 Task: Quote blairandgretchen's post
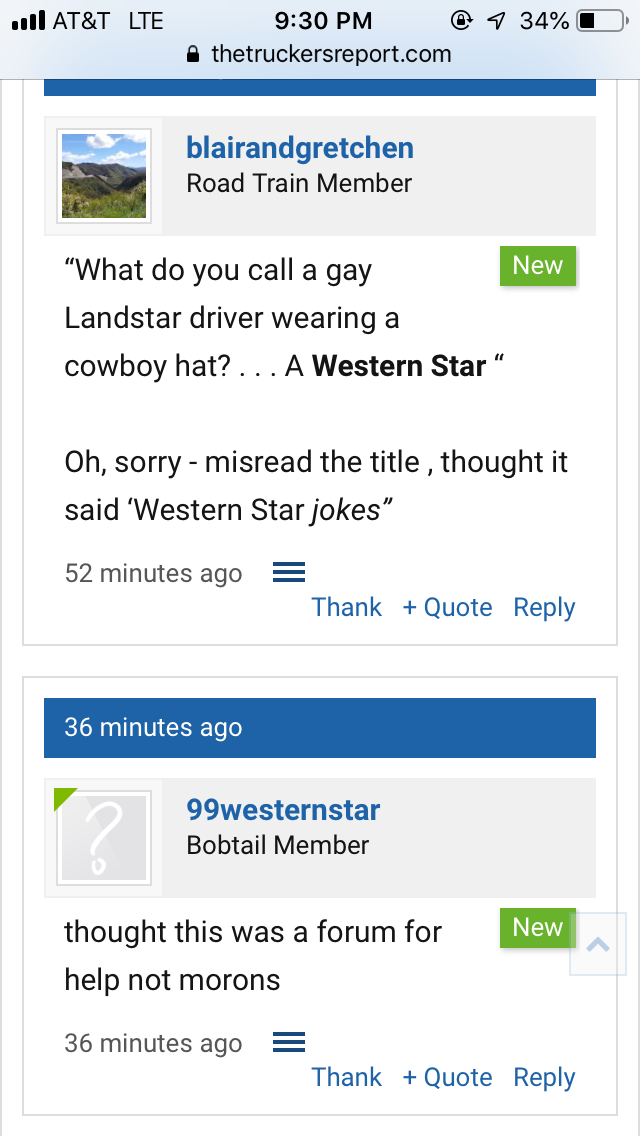click(447, 607)
